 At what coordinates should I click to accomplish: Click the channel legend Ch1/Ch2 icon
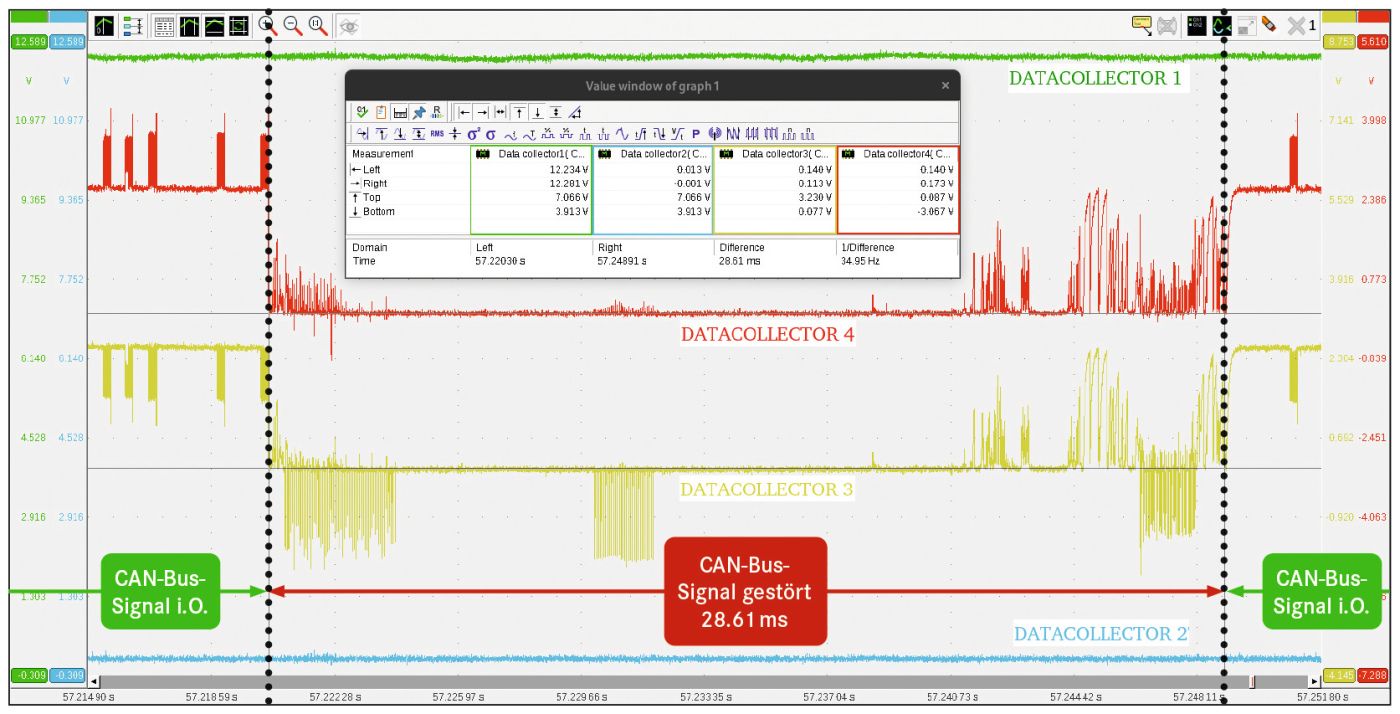1196,26
